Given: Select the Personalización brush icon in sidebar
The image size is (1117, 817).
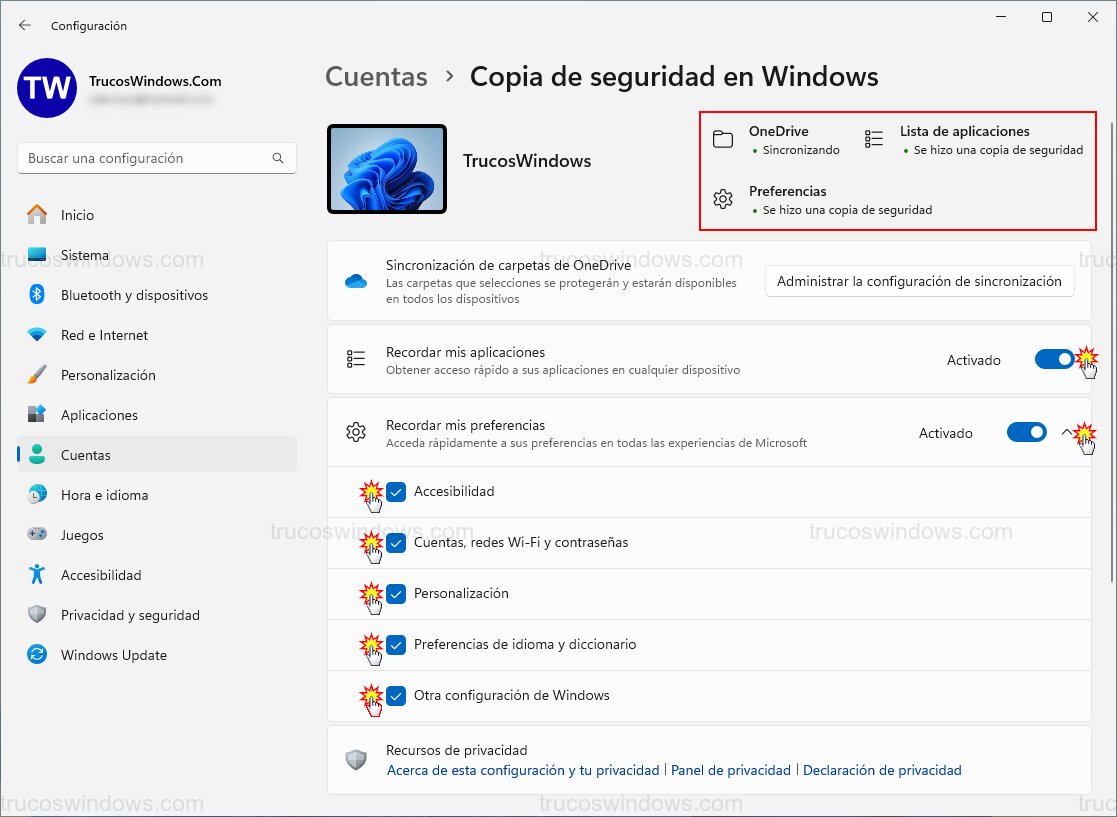Looking at the screenshot, I should 36,375.
